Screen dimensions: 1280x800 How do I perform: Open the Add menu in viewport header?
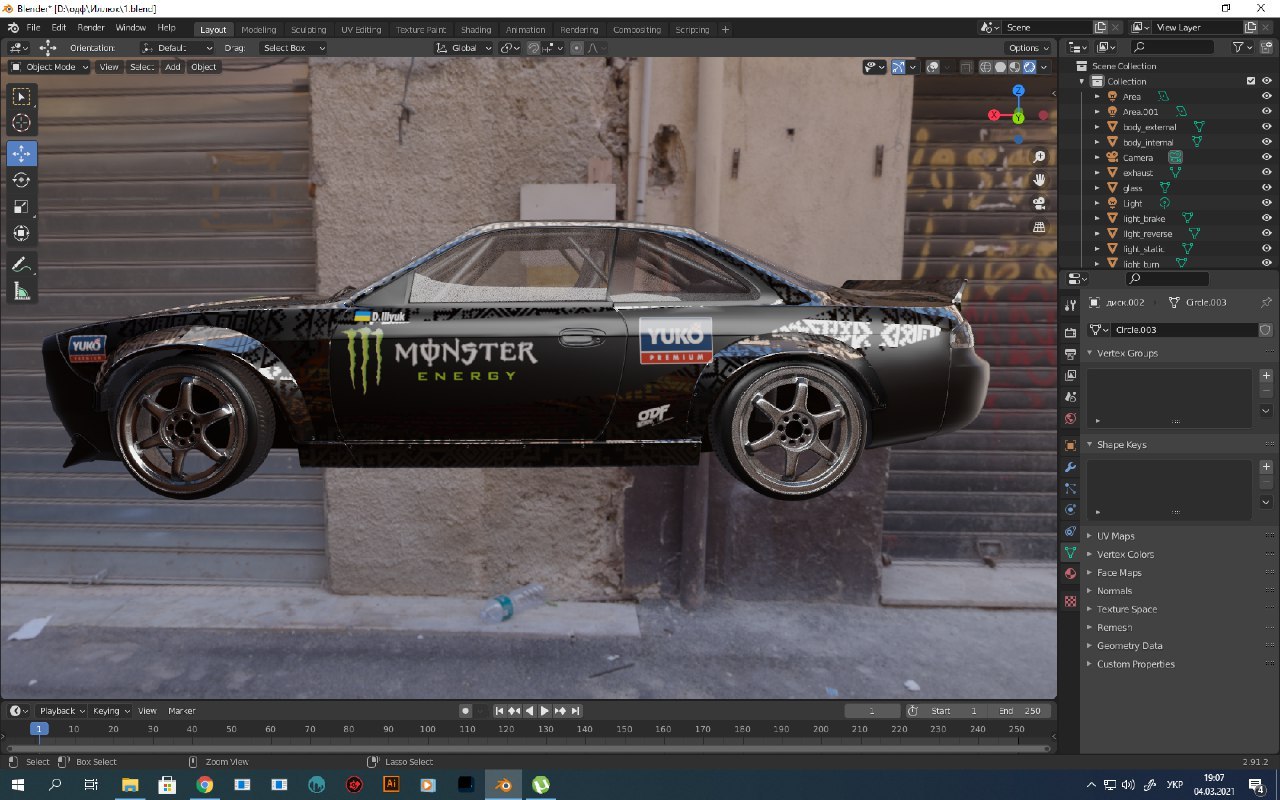pos(173,67)
